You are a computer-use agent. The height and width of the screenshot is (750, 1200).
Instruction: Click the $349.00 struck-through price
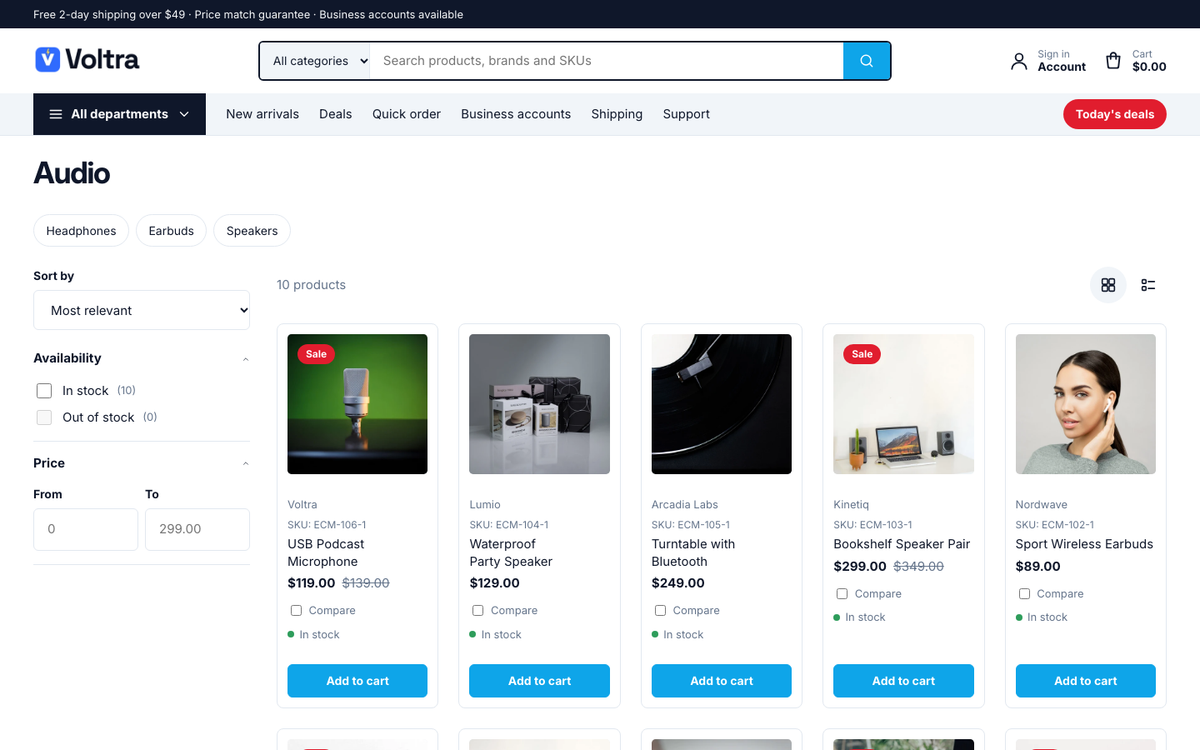(x=918, y=566)
